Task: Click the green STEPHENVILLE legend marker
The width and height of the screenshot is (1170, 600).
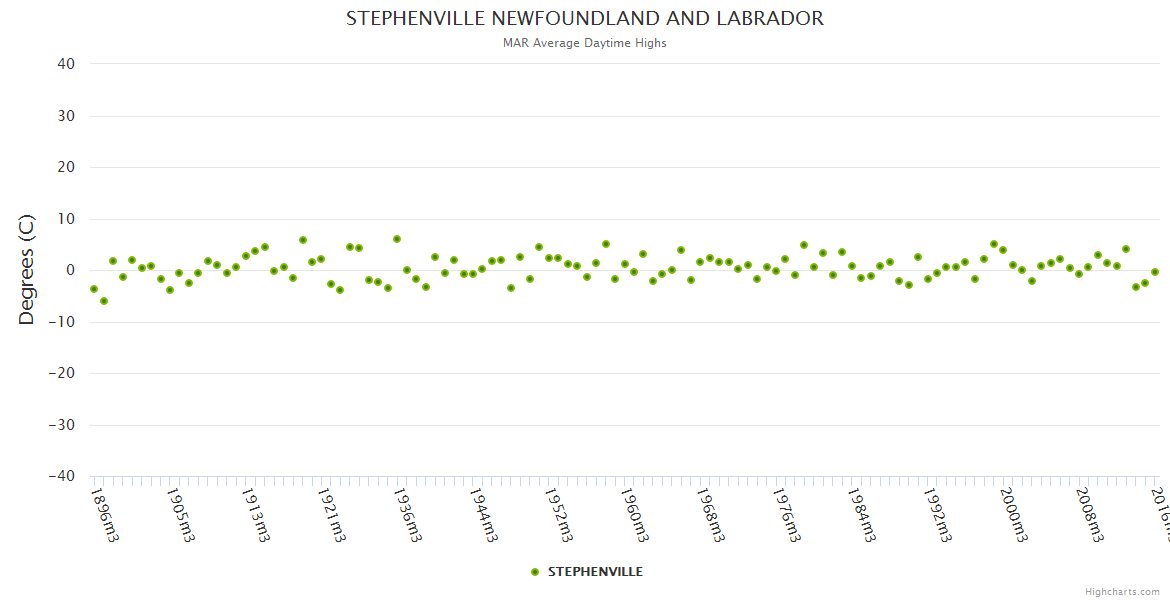Action: (534, 572)
